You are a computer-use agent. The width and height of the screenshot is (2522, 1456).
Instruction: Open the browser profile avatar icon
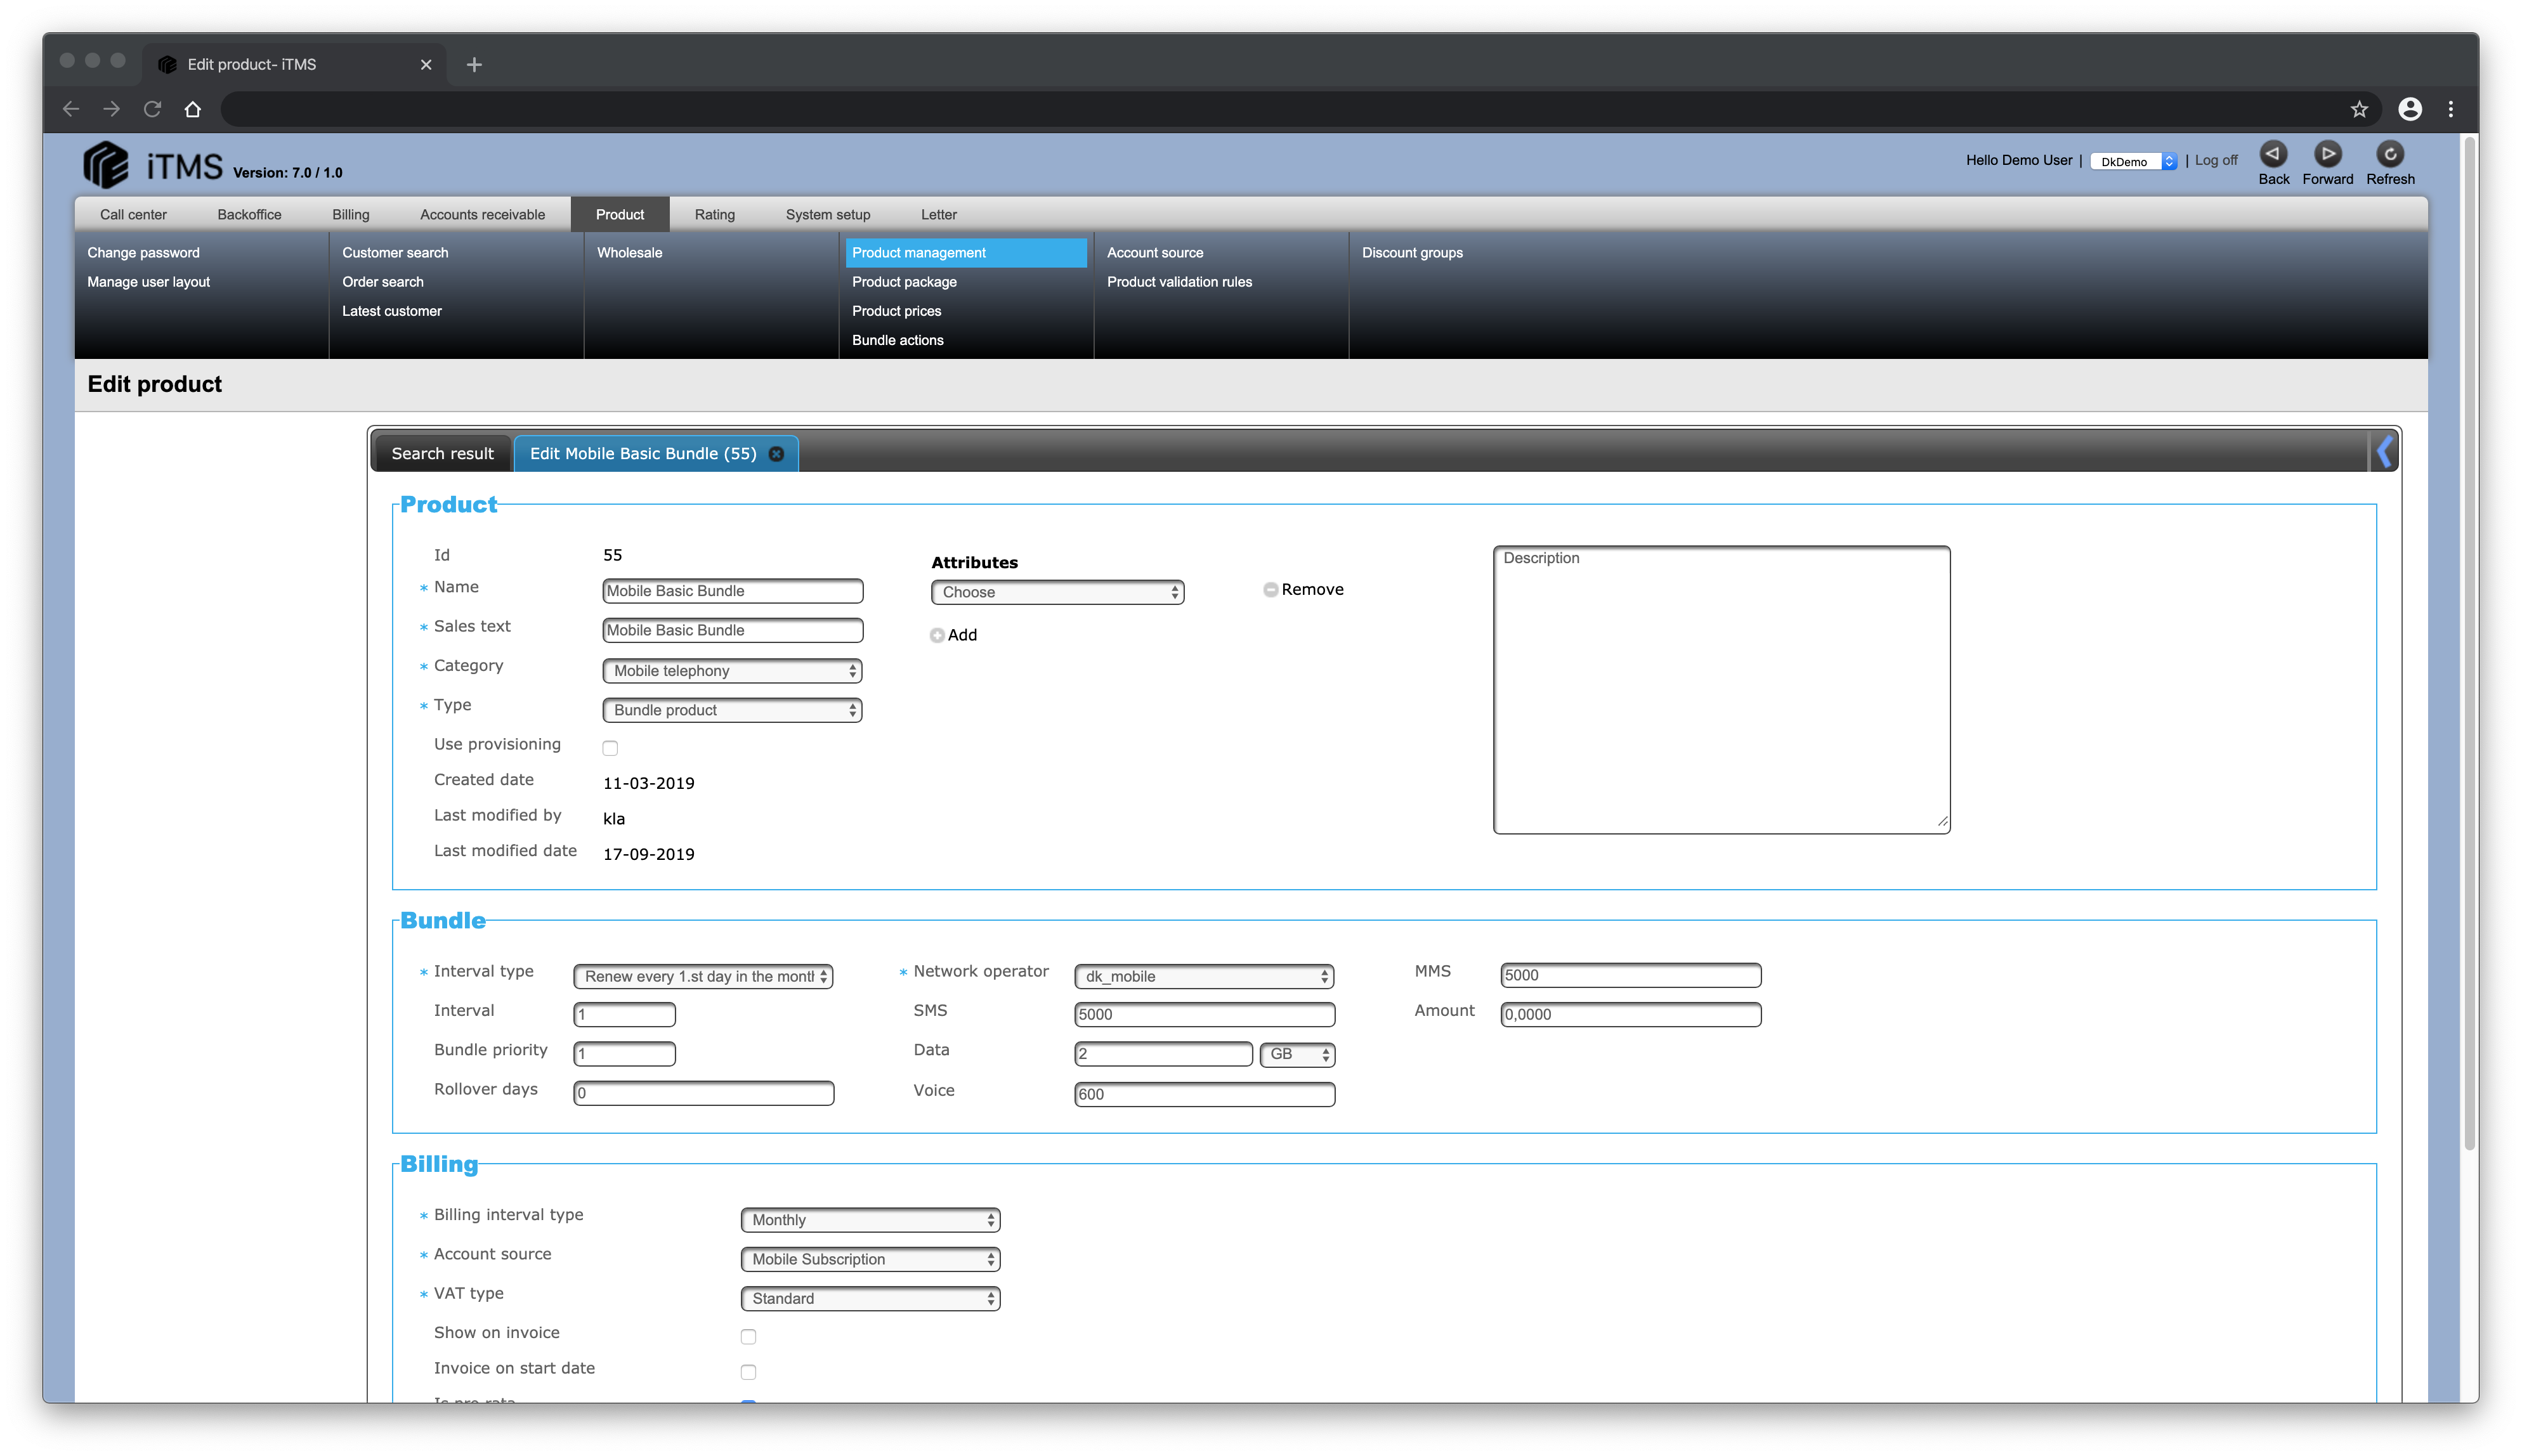2410,109
